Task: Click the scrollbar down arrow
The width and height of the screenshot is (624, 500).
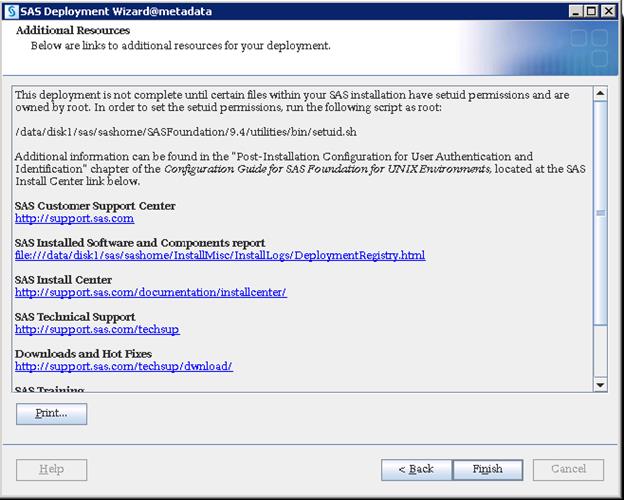Action: pos(600,385)
